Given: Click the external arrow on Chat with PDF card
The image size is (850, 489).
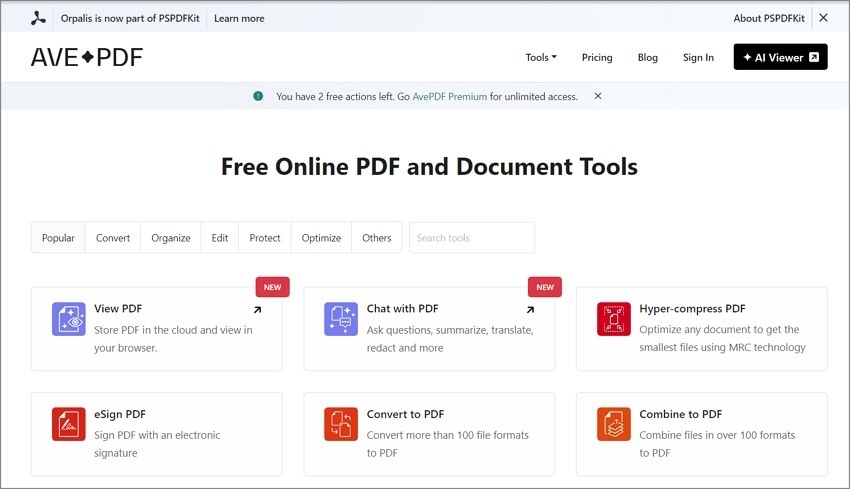Looking at the screenshot, I should click(530, 310).
